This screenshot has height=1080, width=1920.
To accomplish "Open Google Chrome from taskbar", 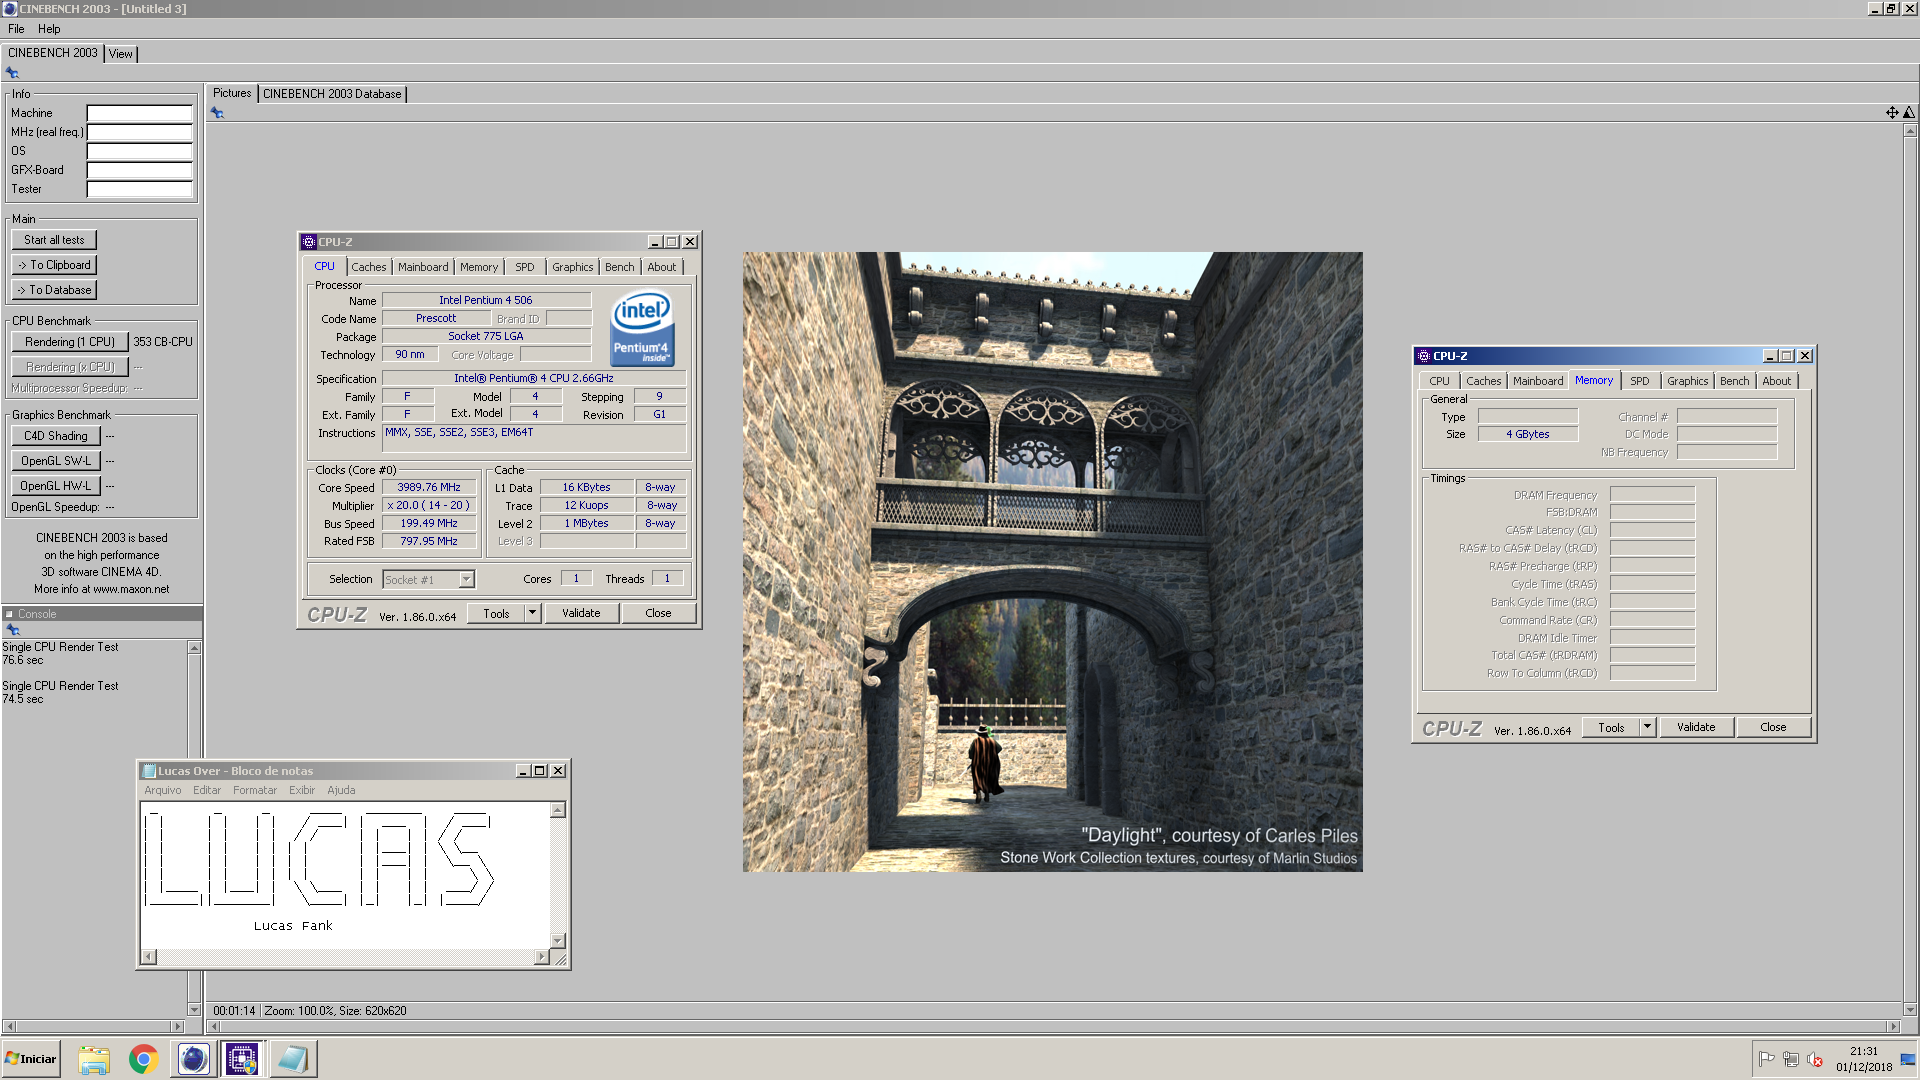I will point(144,1059).
